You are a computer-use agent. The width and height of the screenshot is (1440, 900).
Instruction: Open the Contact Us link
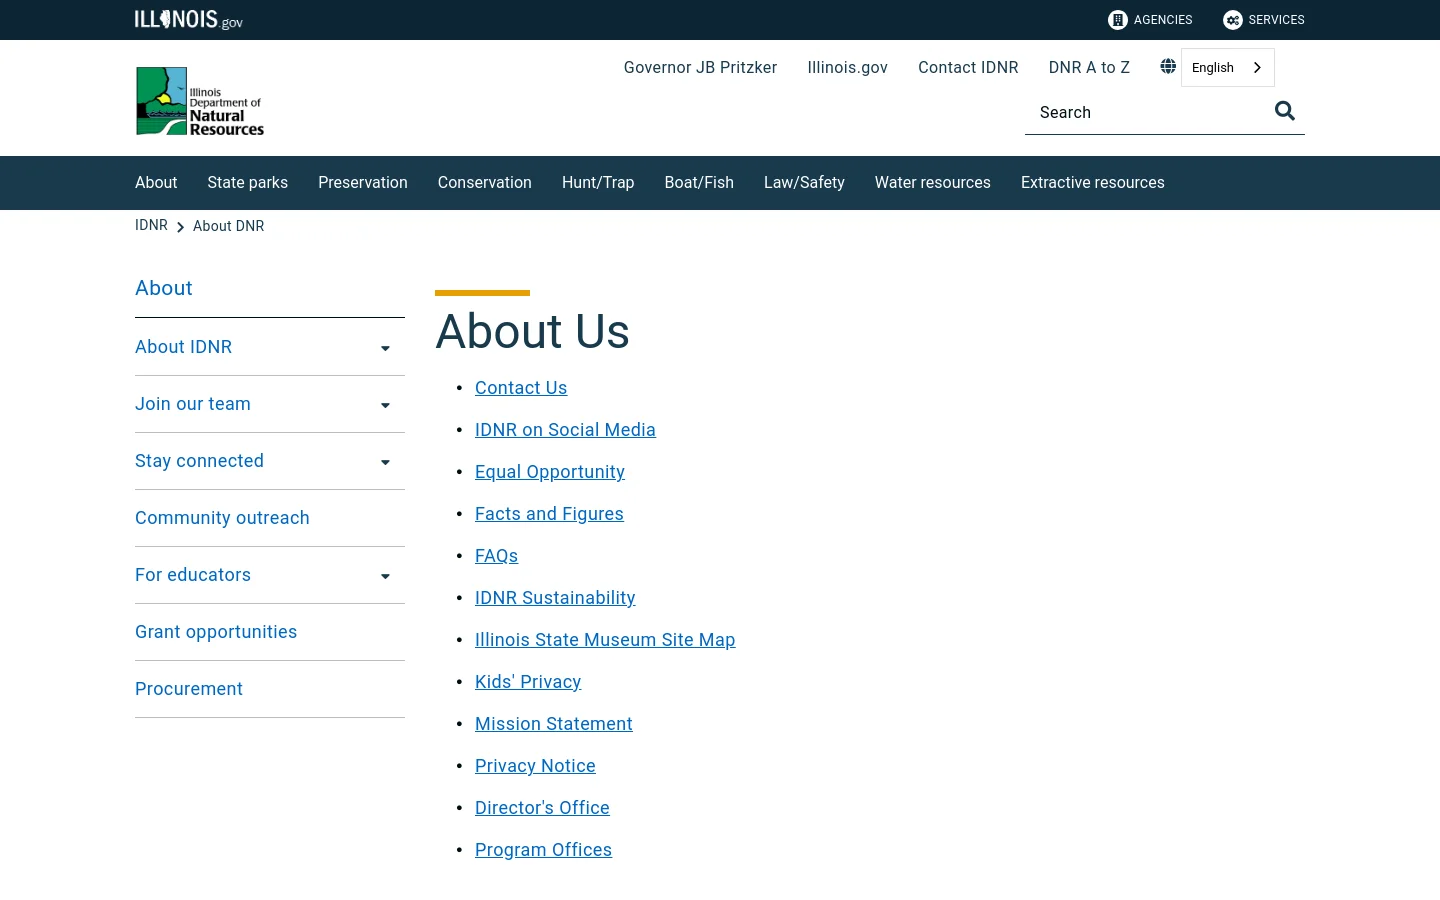(521, 388)
